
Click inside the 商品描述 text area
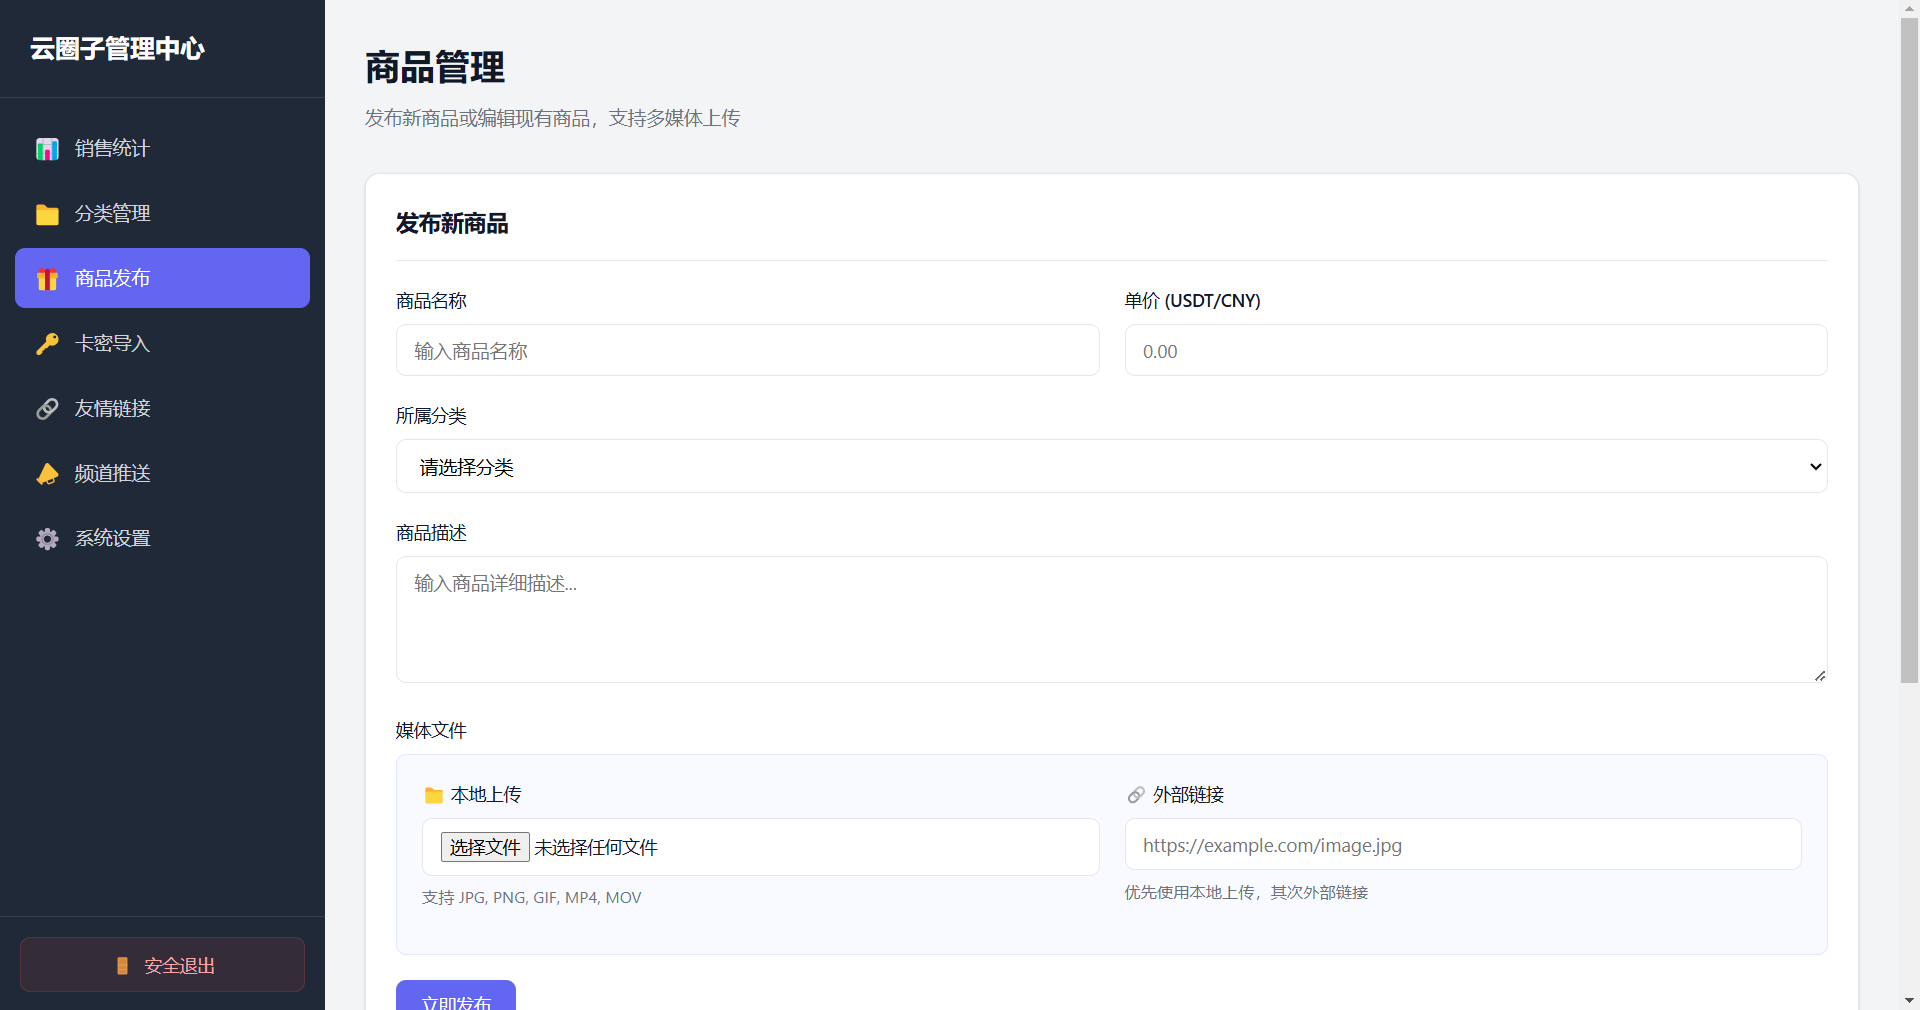click(1110, 619)
